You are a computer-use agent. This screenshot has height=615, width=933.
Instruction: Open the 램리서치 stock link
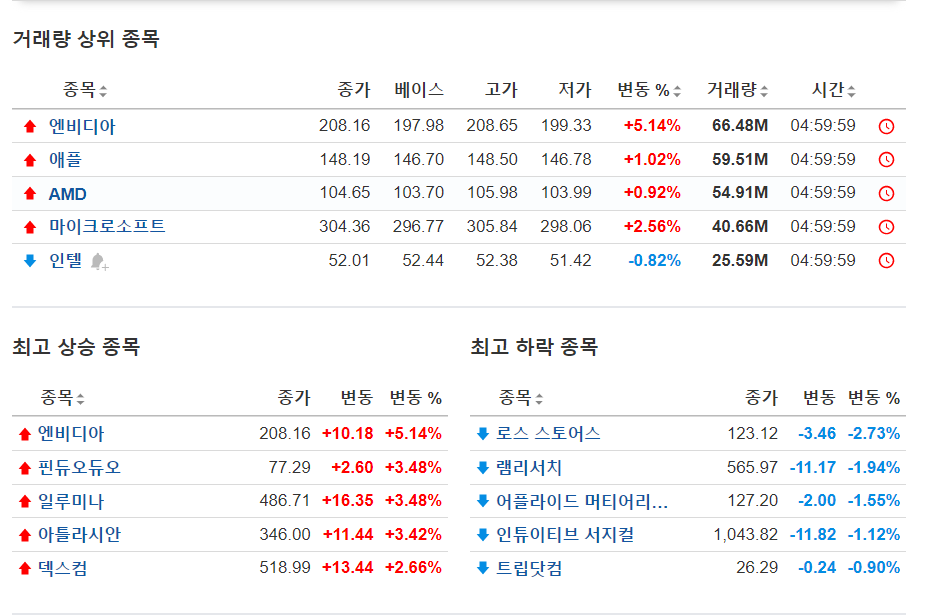tap(529, 467)
